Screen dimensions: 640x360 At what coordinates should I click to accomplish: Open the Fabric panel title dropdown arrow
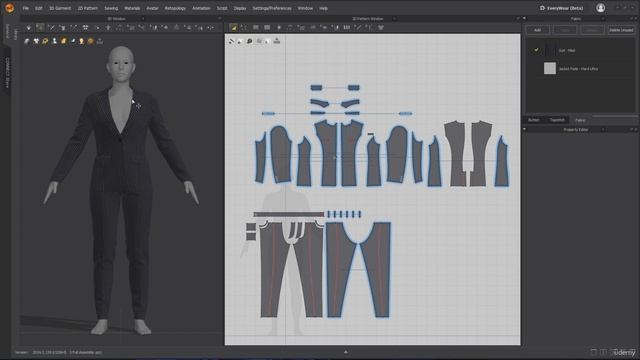click(603, 19)
